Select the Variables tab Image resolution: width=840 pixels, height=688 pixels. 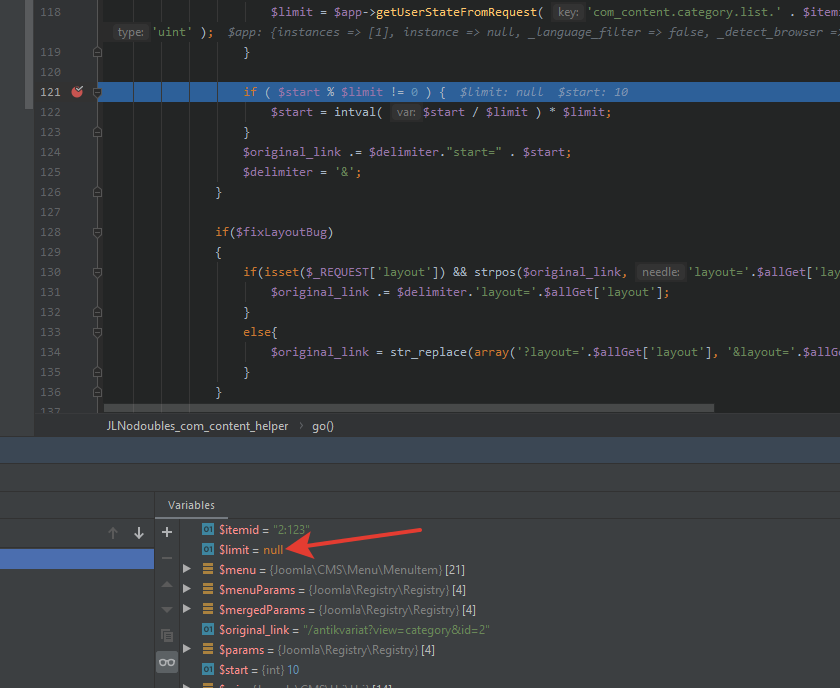click(191, 505)
